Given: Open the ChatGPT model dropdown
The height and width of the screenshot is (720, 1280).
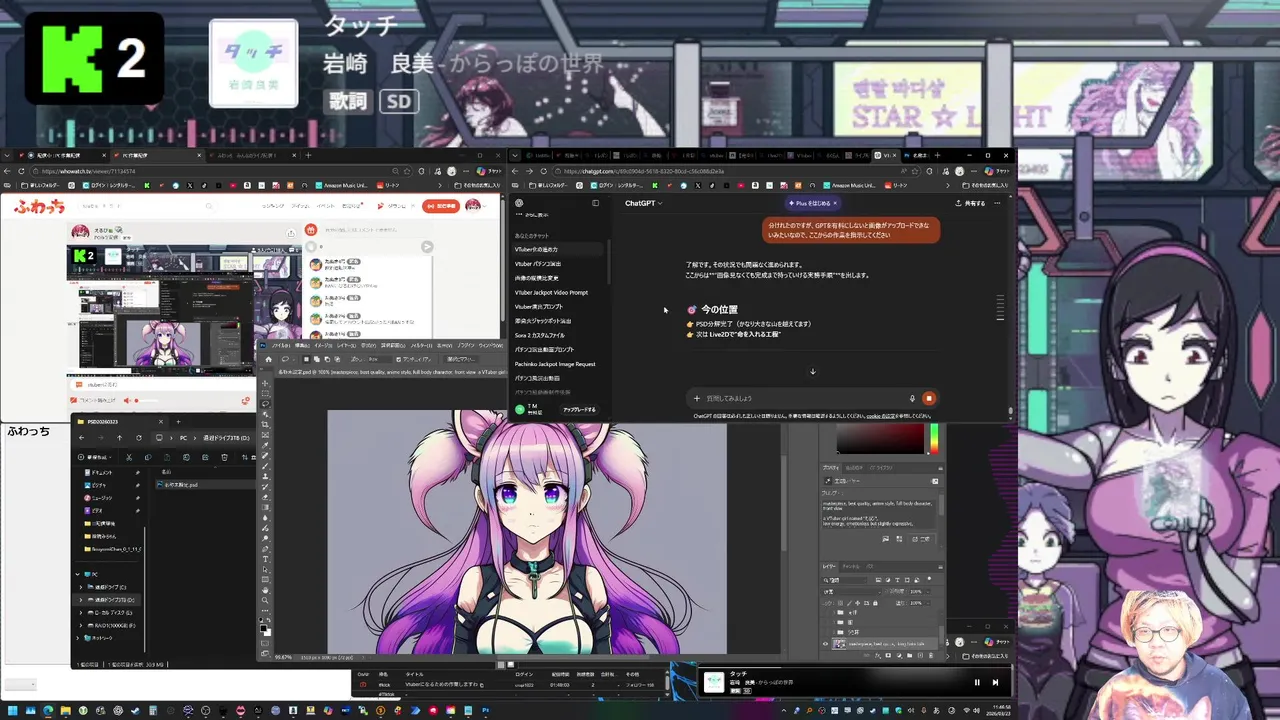Looking at the screenshot, I should 643,203.
